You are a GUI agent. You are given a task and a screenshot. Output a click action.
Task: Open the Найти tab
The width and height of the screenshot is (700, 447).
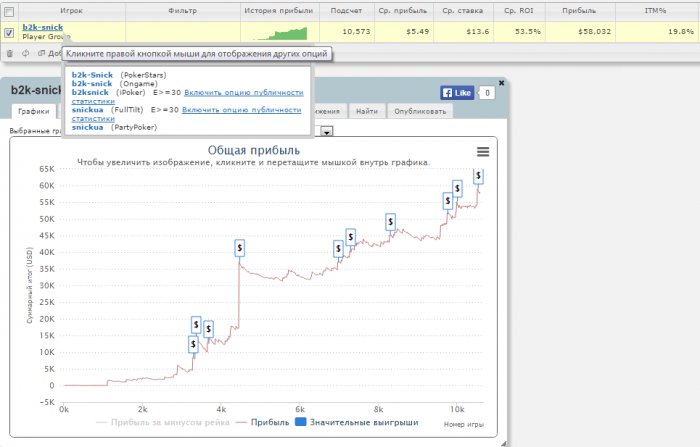(367, 111)
